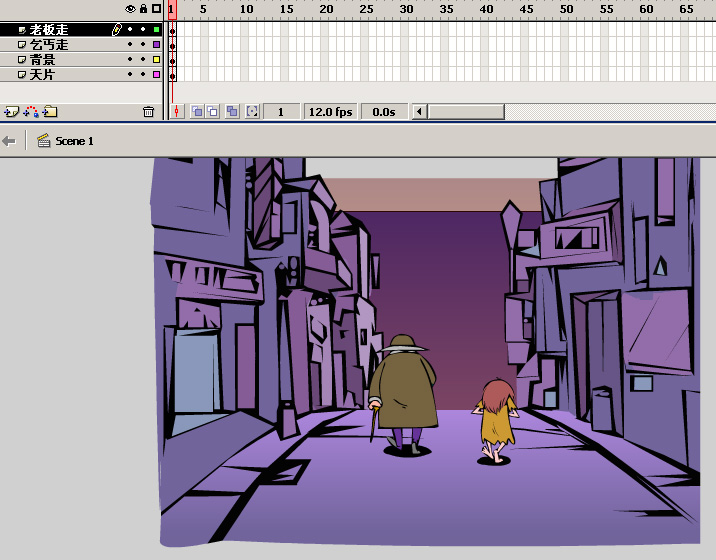716x560 pixels.
Task: Click the 0.0s elapsed time box
Action: (384, 112)
